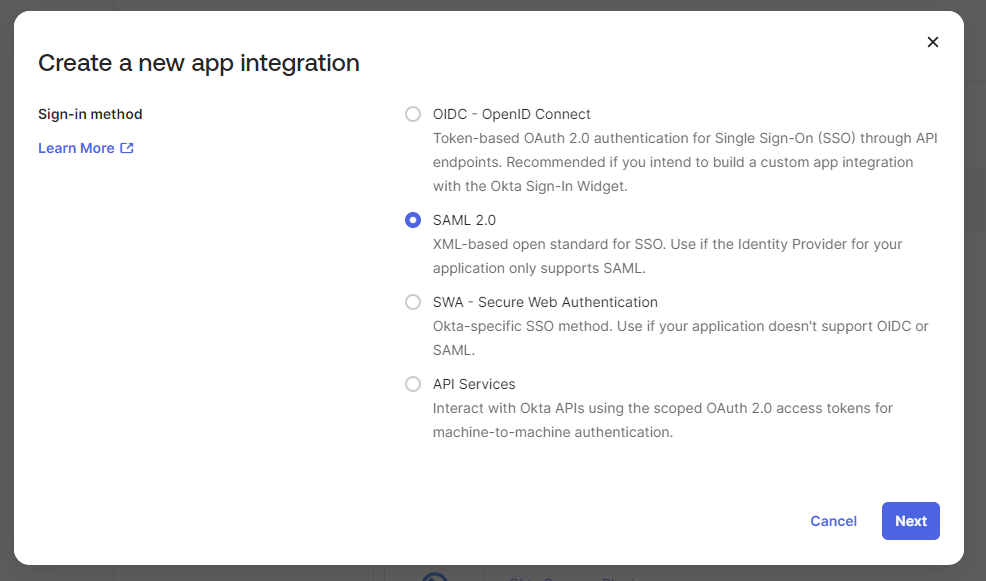Screen dimensions: 986x581
Task: Click the XML-based open standard description
Action: tap(667, 244)
